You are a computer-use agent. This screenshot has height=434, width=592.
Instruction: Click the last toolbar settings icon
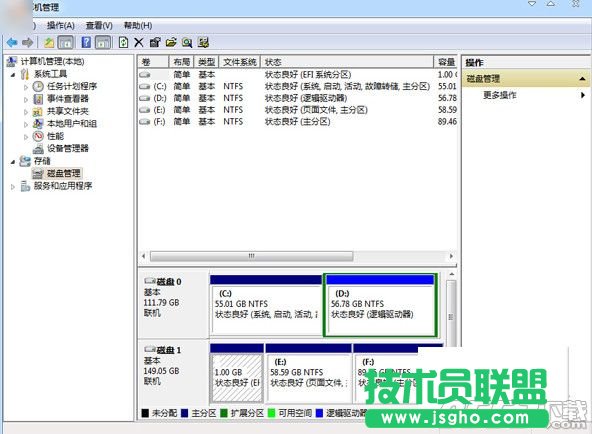[203, 42]
